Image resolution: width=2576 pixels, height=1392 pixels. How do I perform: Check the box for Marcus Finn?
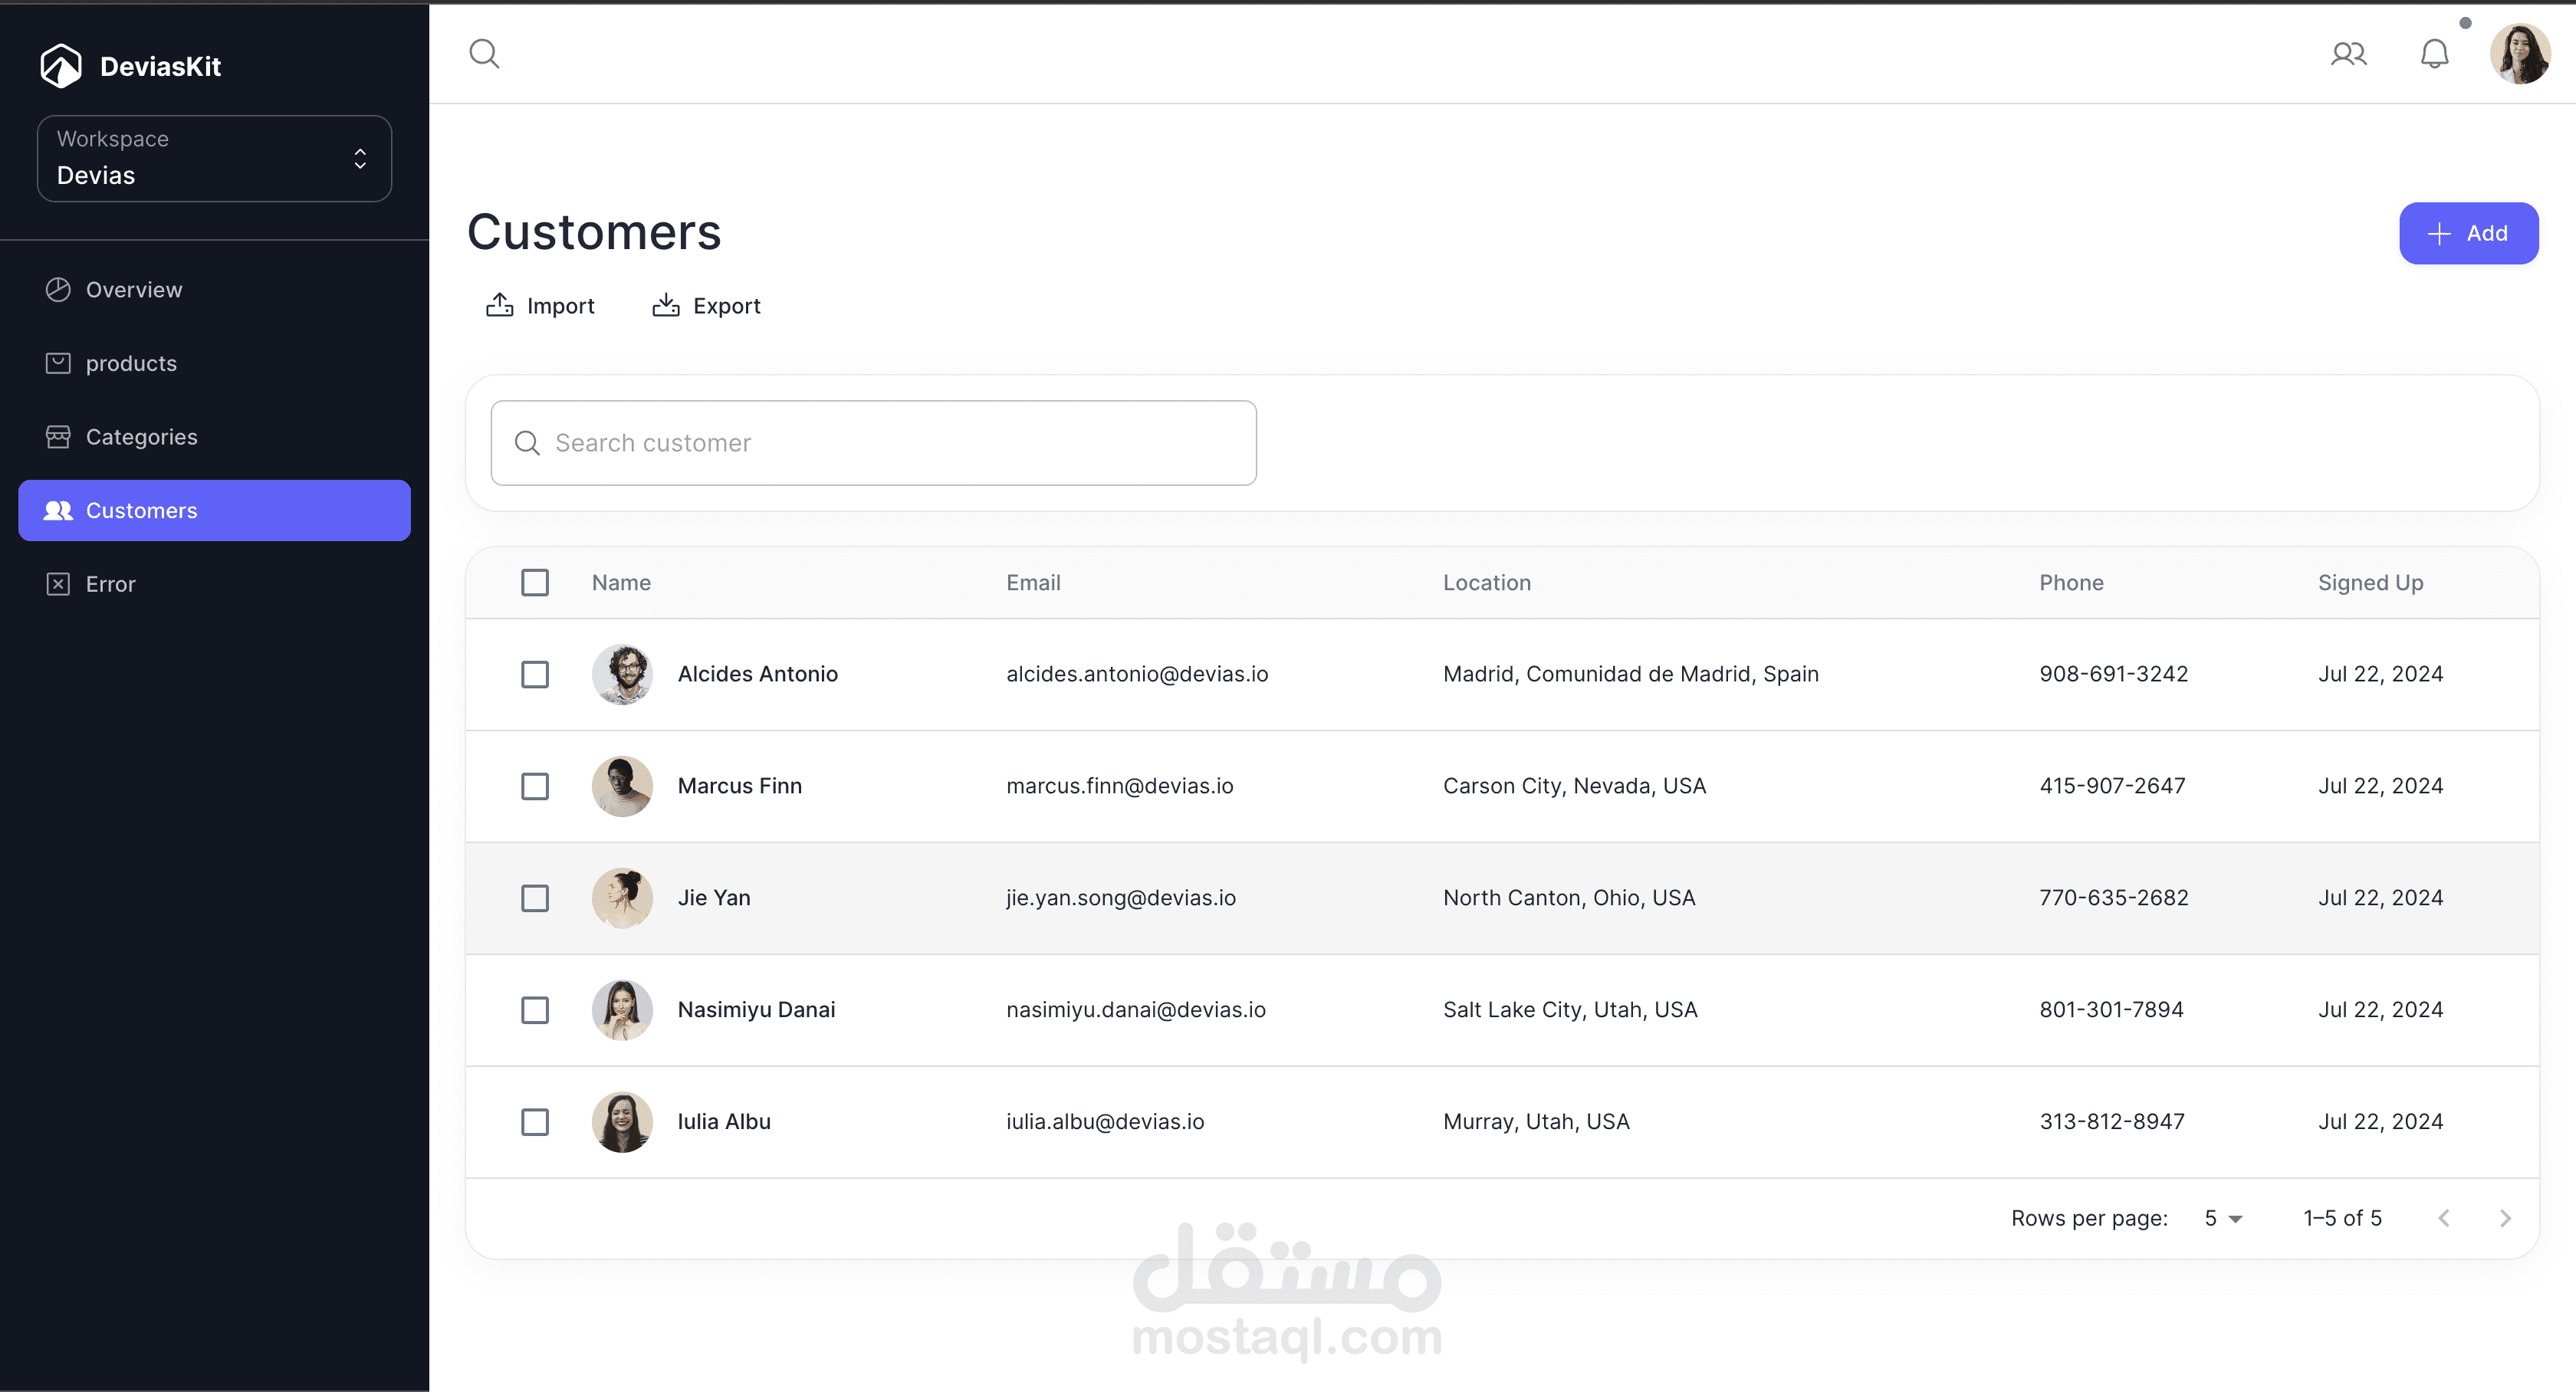point(535,786)
